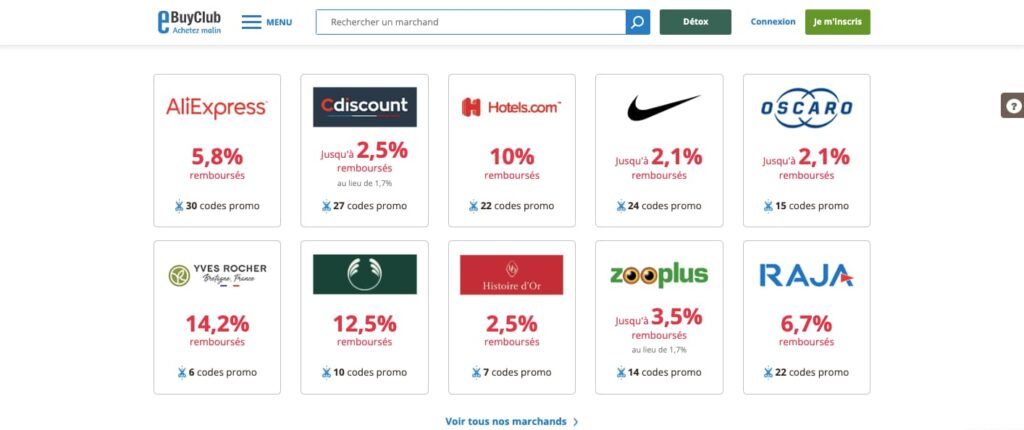Click the Connexion link
The image size is (1024, 430).
773,22
